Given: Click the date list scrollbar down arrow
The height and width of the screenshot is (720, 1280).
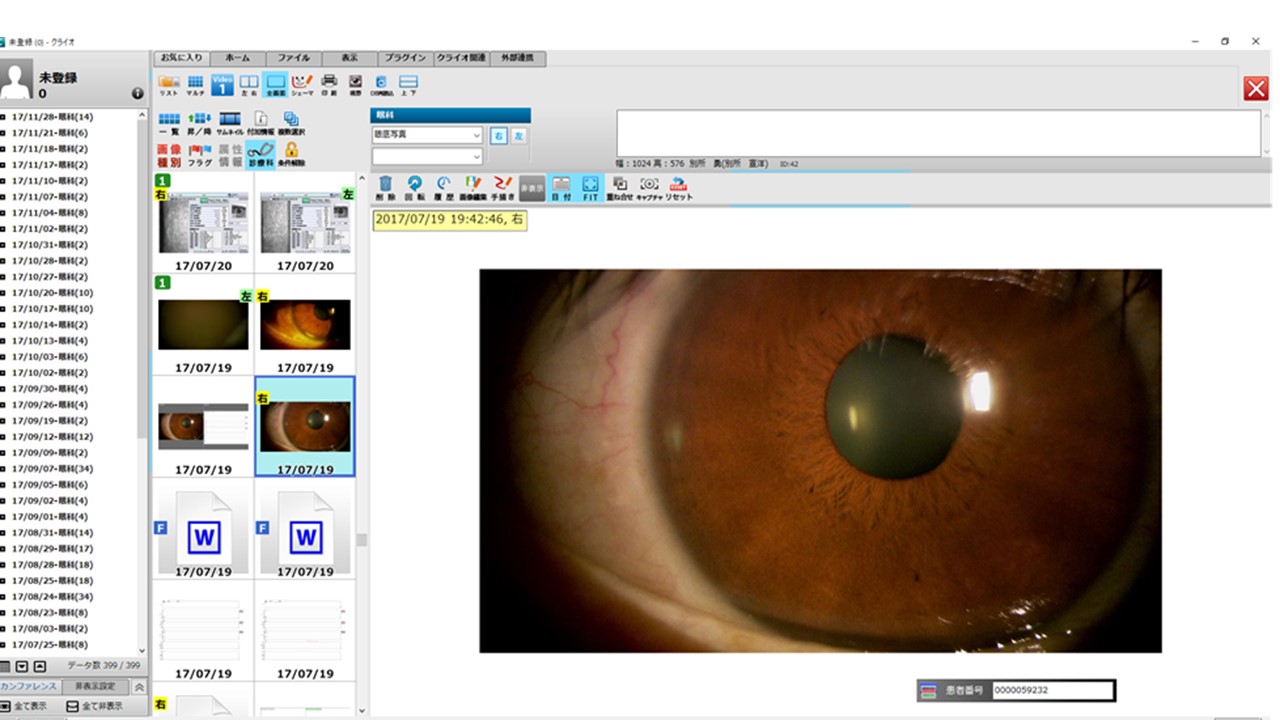Looking at the screenshot, I should (x=142, y=649).
